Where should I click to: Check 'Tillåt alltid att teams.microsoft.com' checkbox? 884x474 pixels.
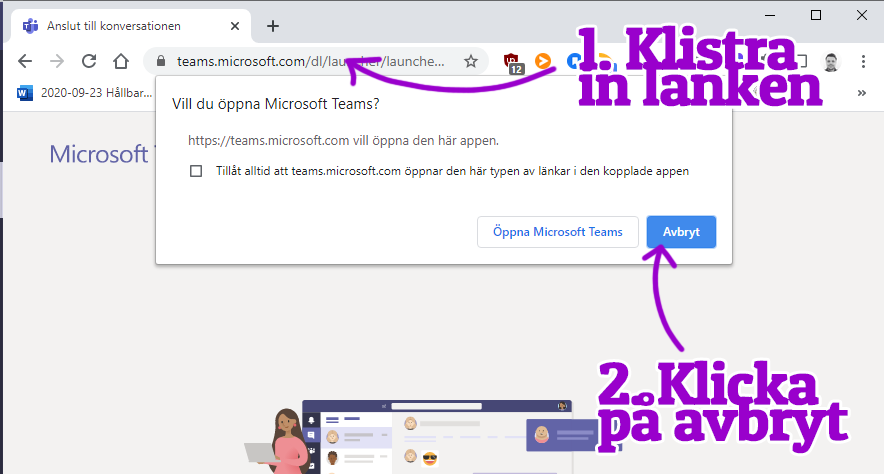pyautogui.click(x=196, y=171)
